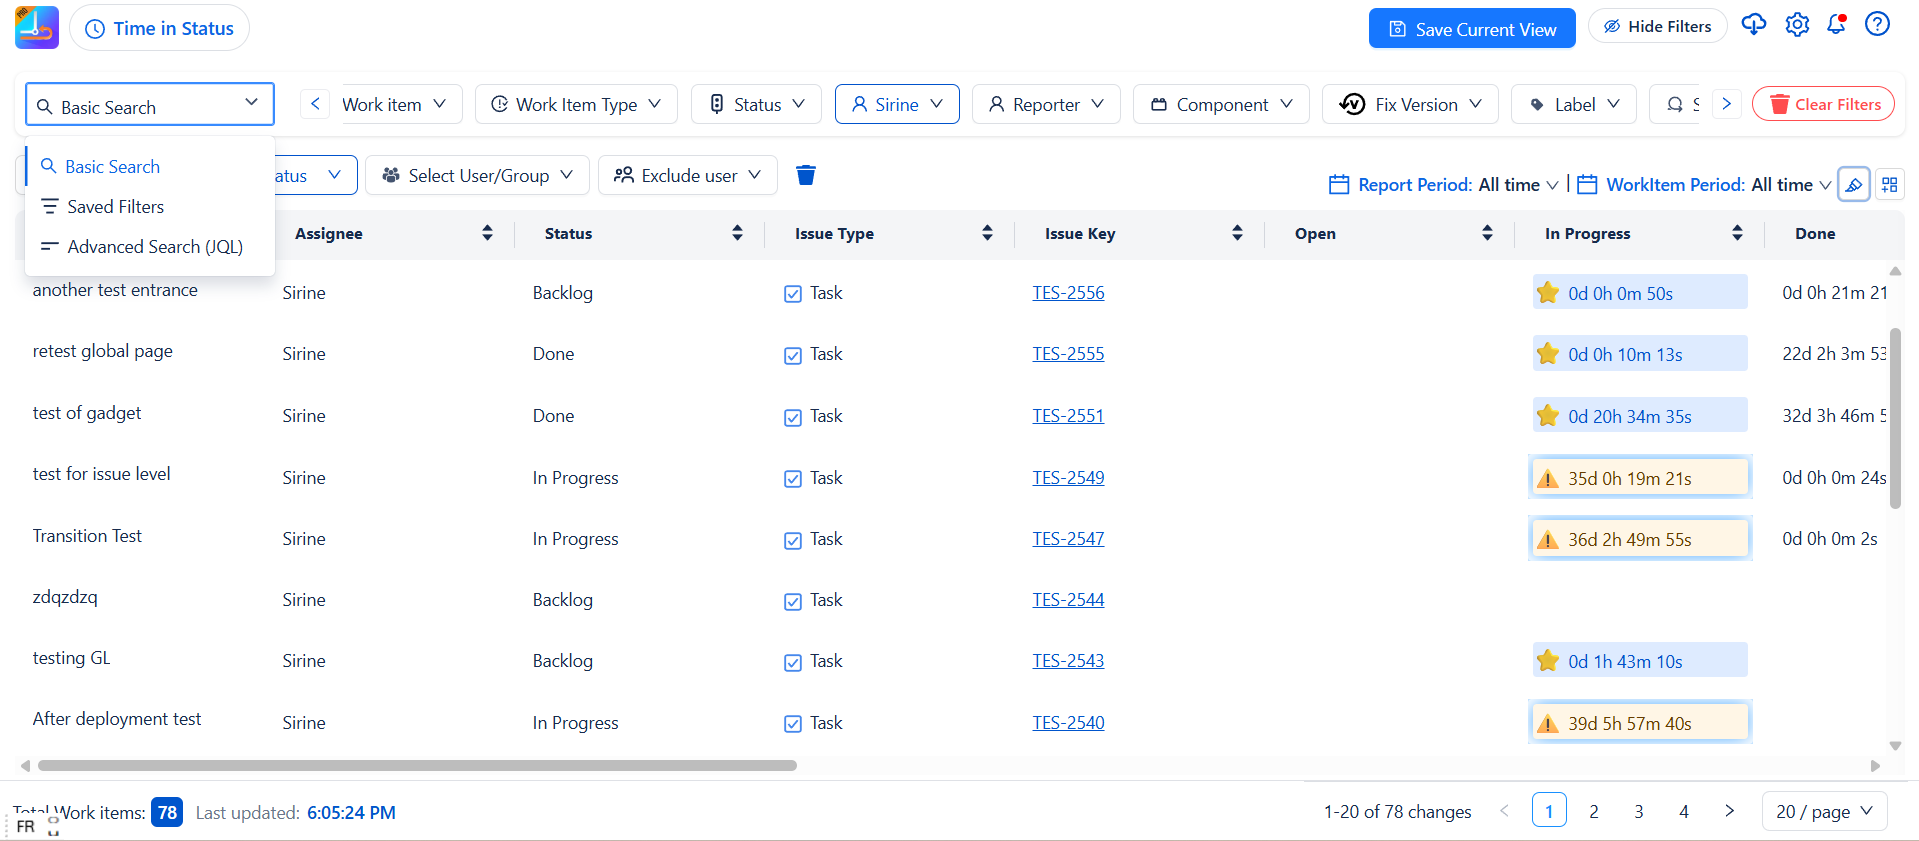Viewport: 1919px width, 841px height.
Task: Choose Advanced Search (JQL) option
Action: point(155,247)
